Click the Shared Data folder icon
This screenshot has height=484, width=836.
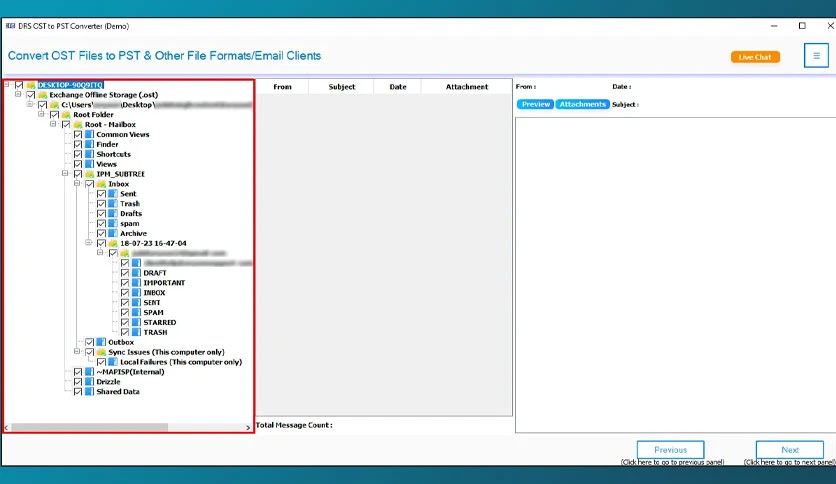[x=90, y=391]
